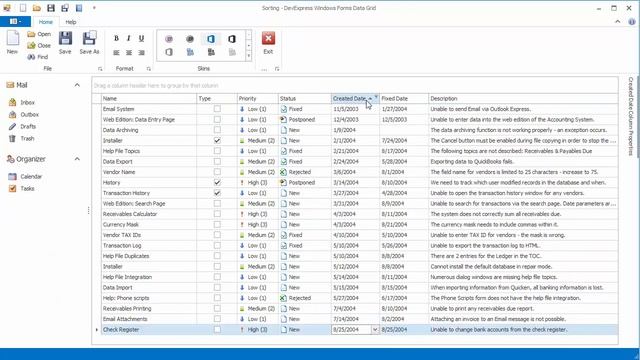Switch to the Home ribbon tab
This screenshot has height=360, width=640.
pos(45,22)
